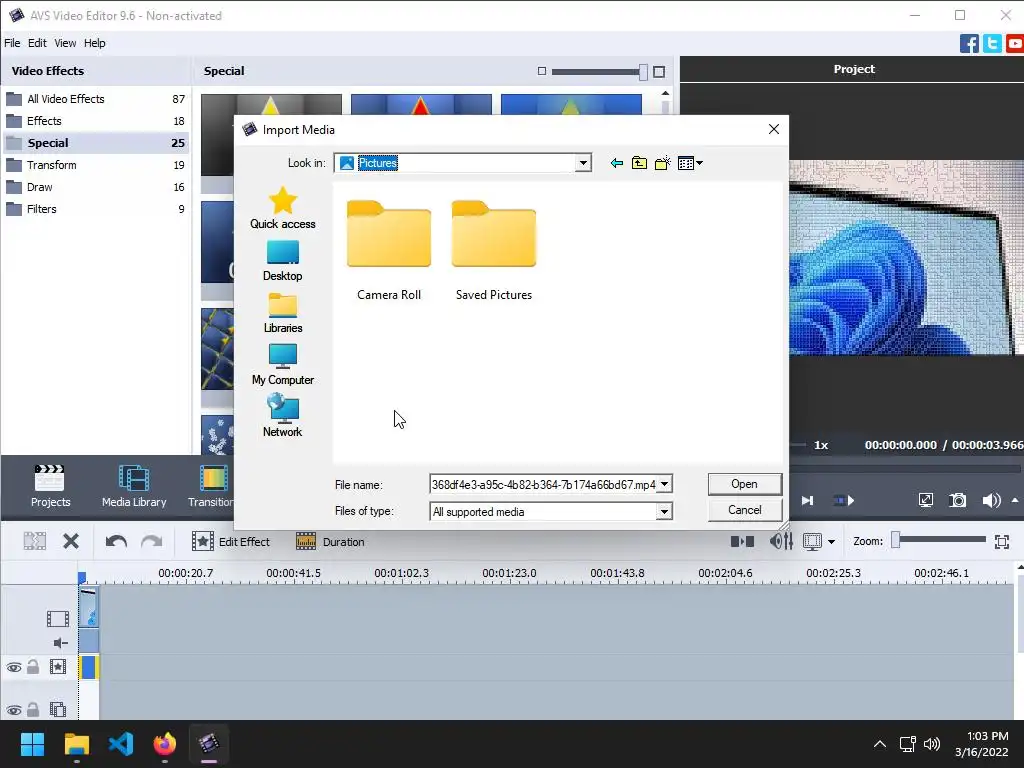
Task: Click the small thumbnails icon
Action: click(x=541, y=71)
